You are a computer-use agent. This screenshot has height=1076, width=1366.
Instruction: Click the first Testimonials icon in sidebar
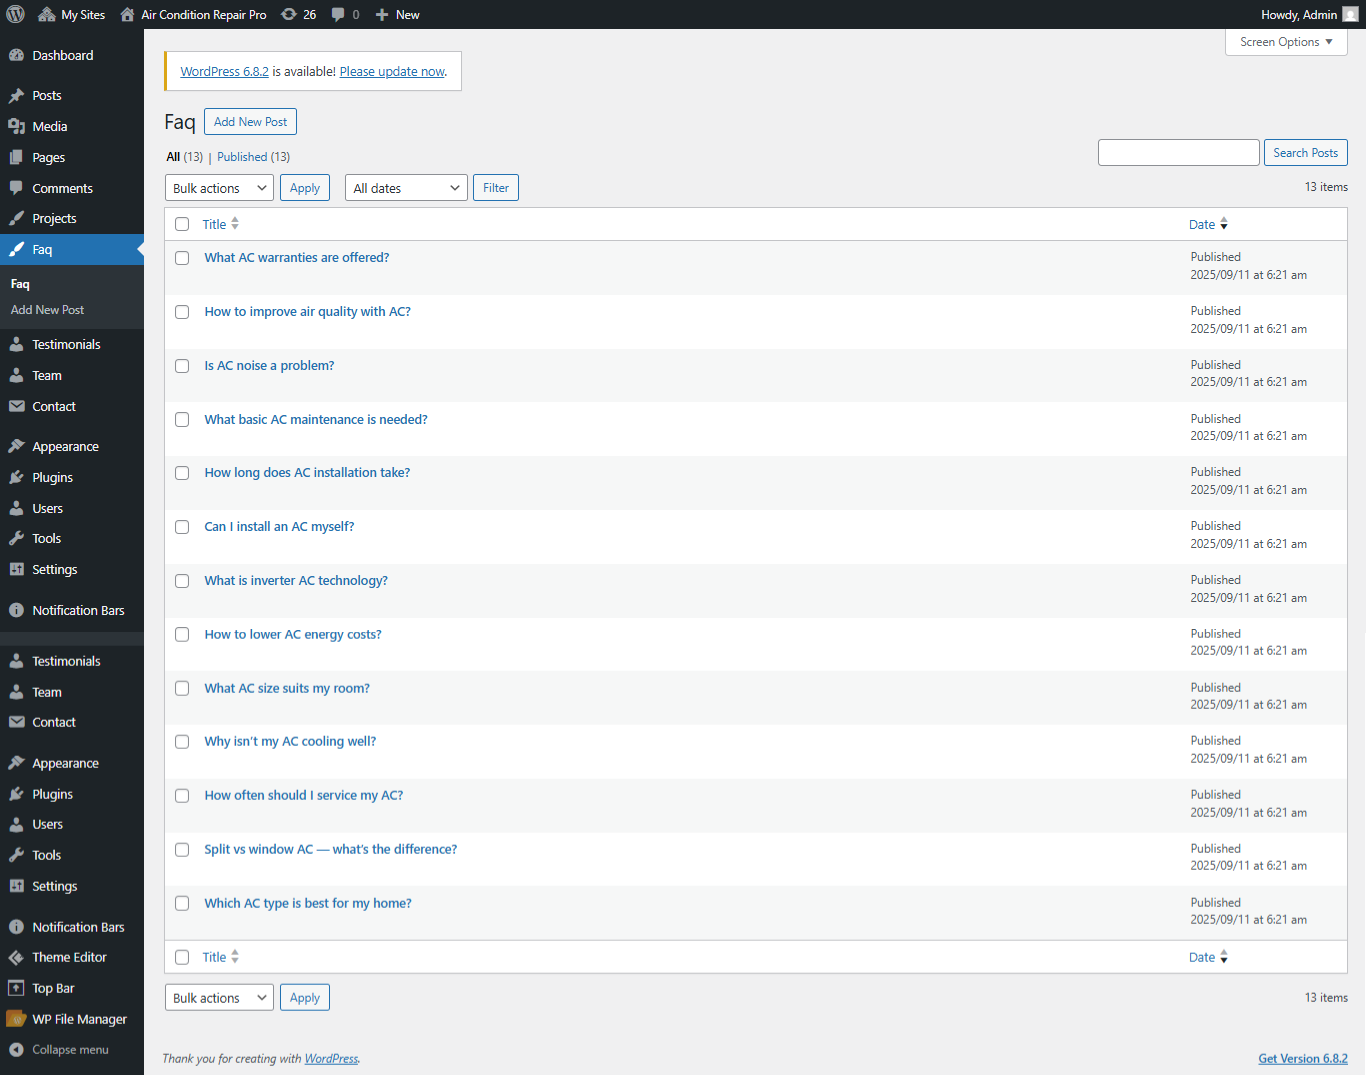[16, 345]
